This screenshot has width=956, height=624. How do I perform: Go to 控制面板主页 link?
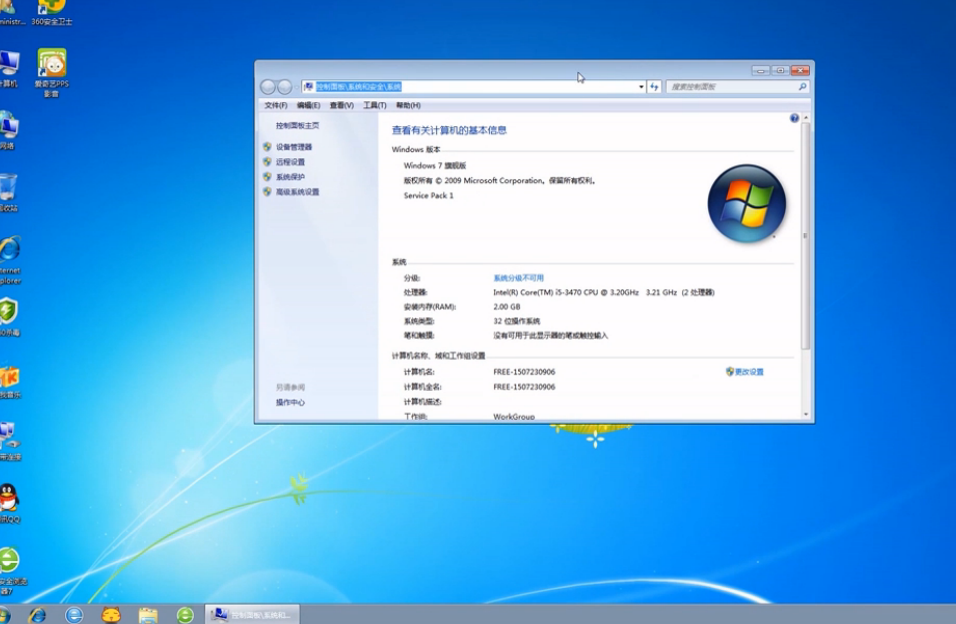pos(297,126)
